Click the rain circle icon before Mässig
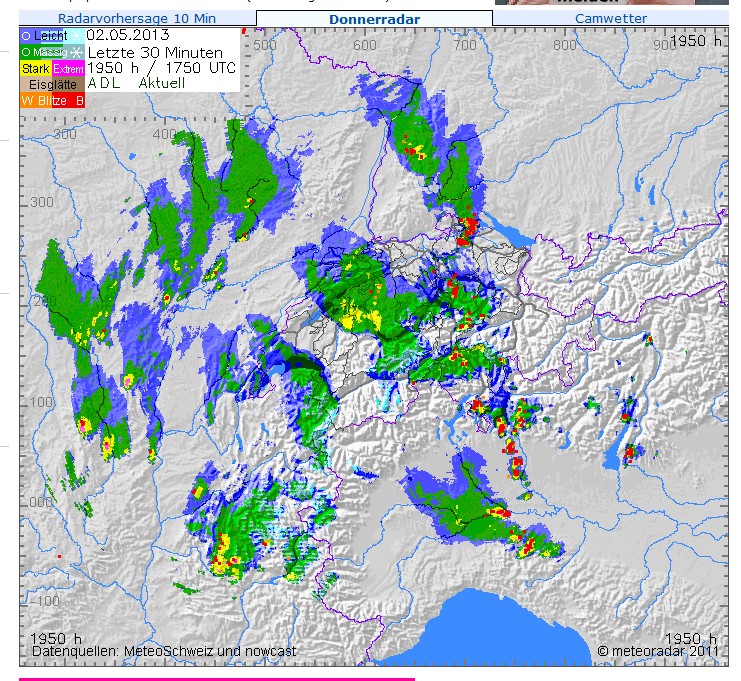The width and height of the screenshot is (741, 681). point(26,52)
